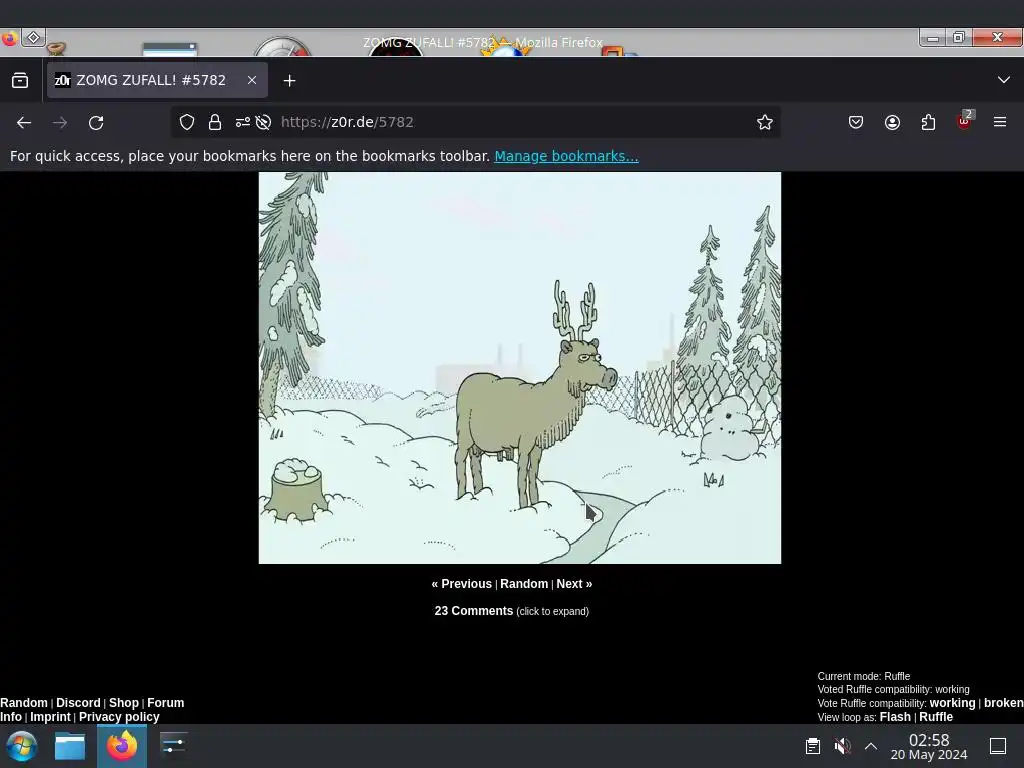Image resolution: width=1024 pixels, height=768 pixels.
Task: Open Firefox account menu
Action: (892, 122)
